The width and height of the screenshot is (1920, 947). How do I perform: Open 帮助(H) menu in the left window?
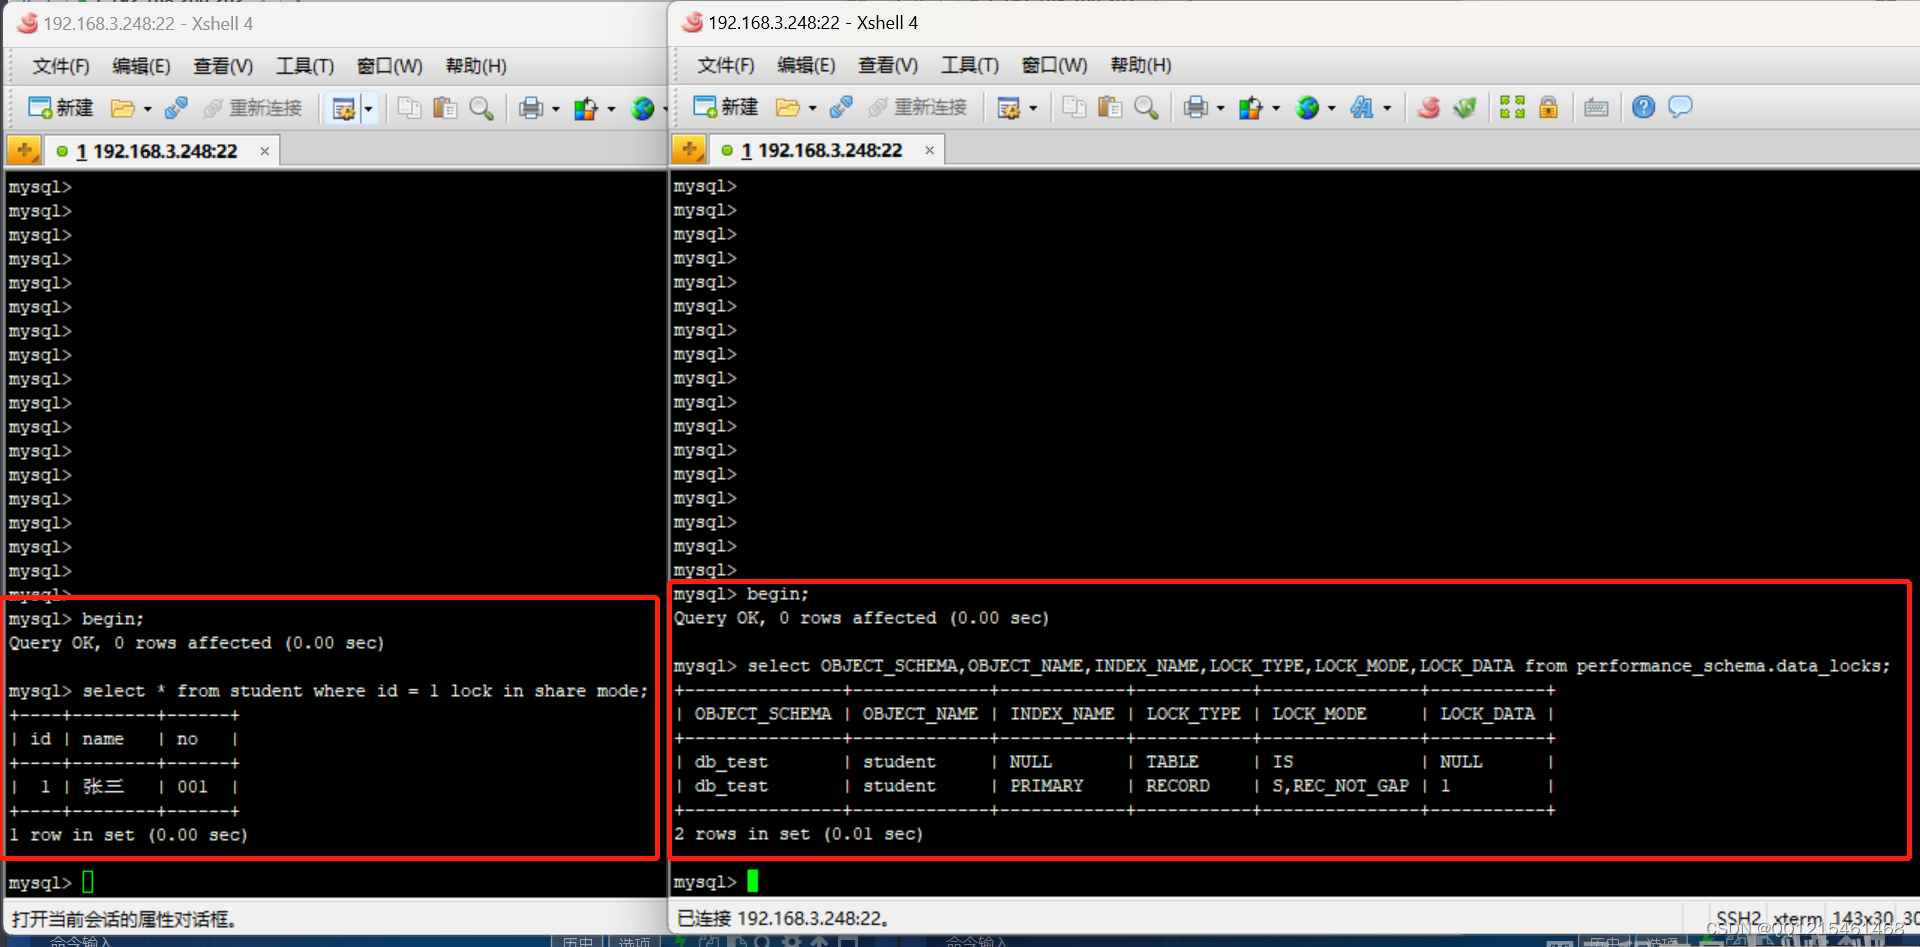[x=476, y=66]
